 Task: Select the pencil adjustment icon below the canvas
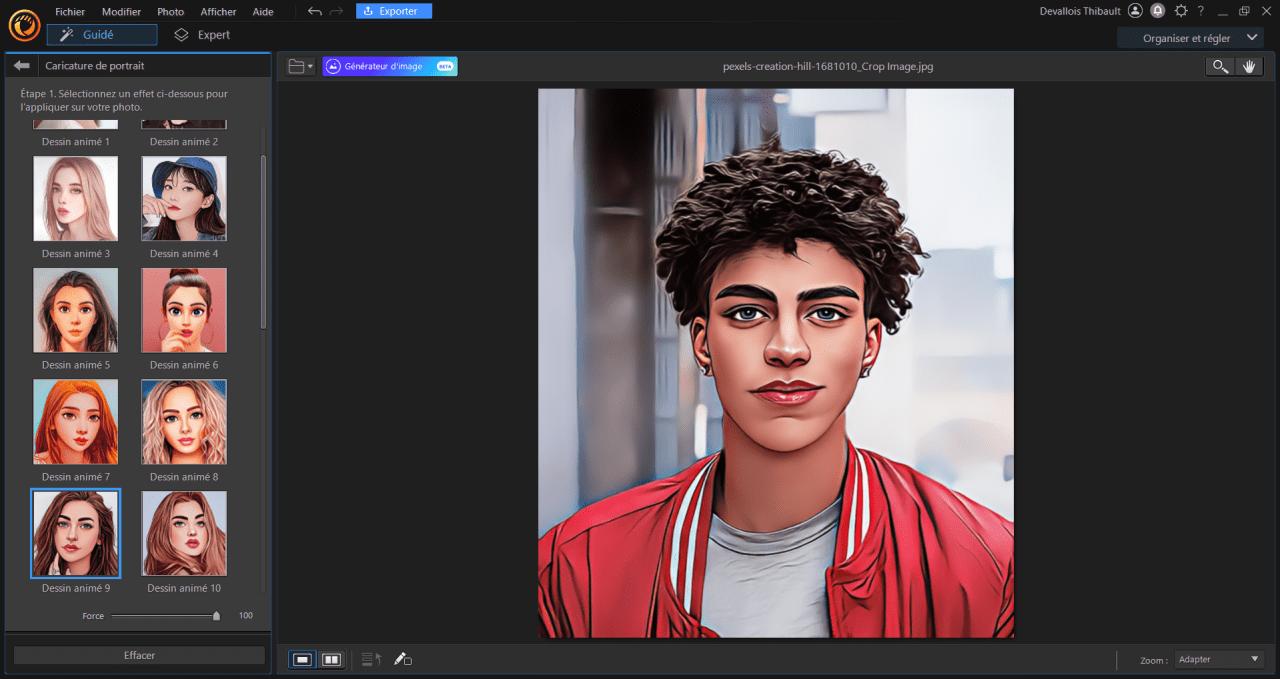403,659
